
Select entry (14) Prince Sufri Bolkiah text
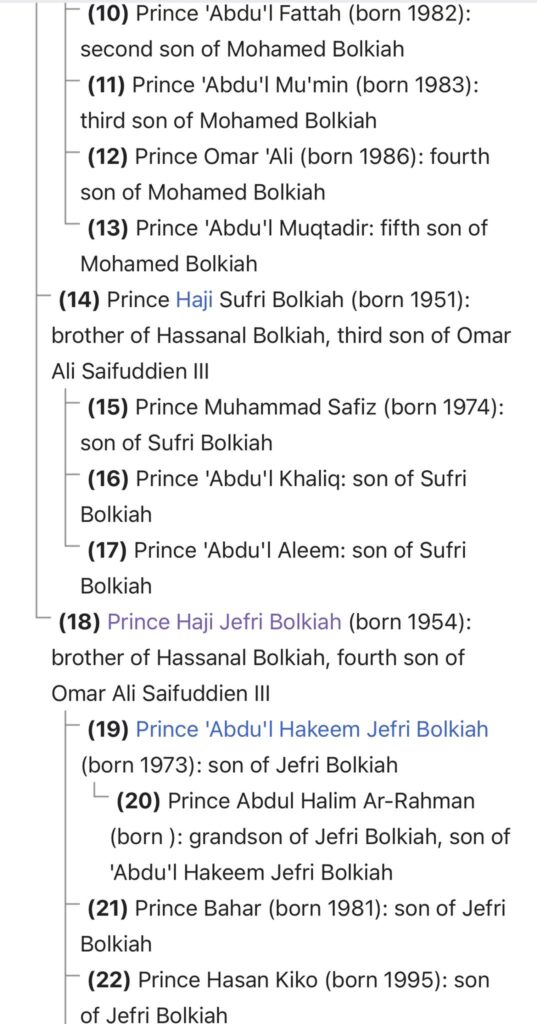point(281,336)
